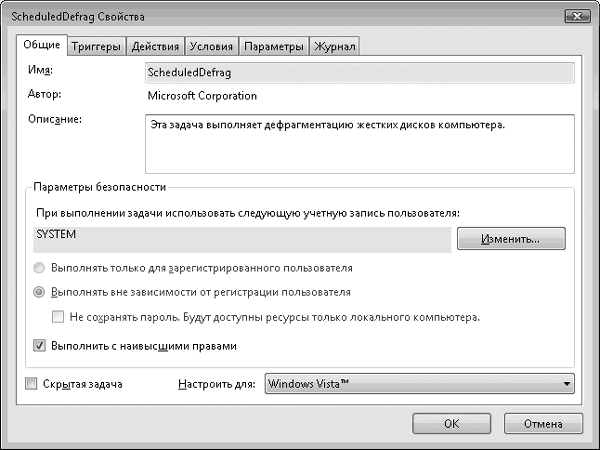The width and height of the screenshot is (600, 450).
Task: Click the Отмена button
Action: 542,423
